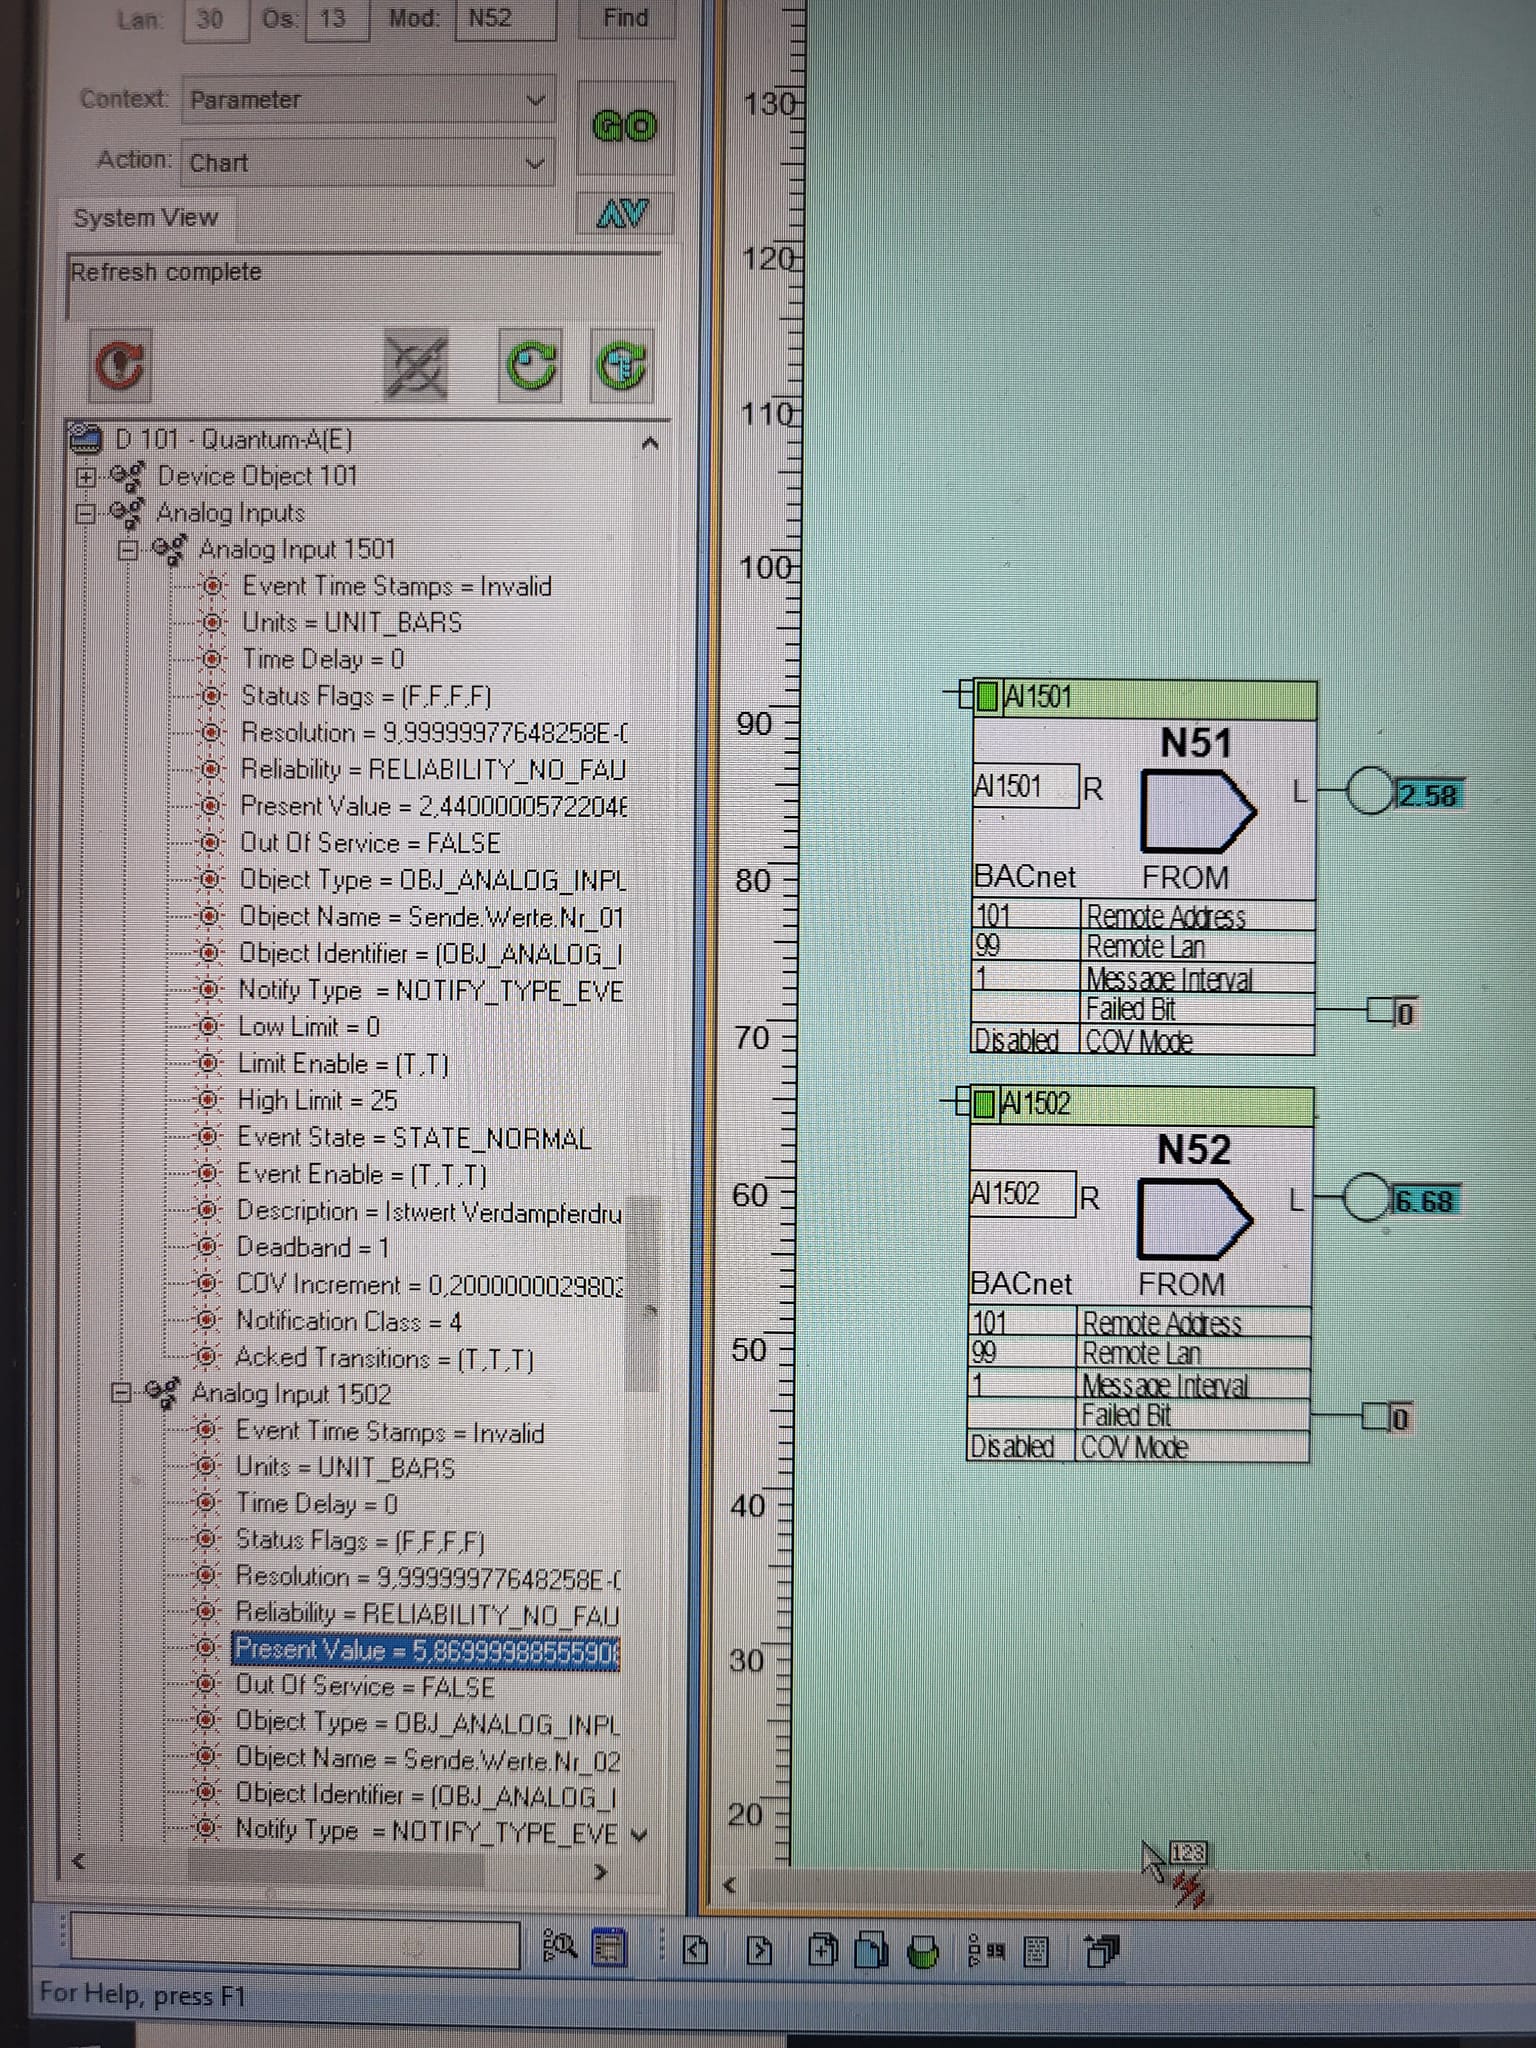The width and height of the screenshot is (1536, 2048).
Task: Collapse the Analog Inputs tree node
Action: pyautogui.click(x=87, y=513)
